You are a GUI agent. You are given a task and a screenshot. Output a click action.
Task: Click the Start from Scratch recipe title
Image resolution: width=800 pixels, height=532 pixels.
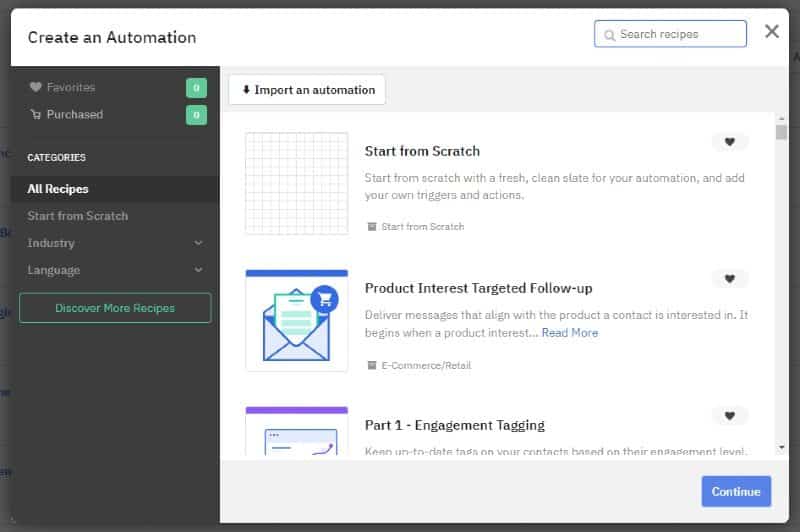(x=422, y=151)
